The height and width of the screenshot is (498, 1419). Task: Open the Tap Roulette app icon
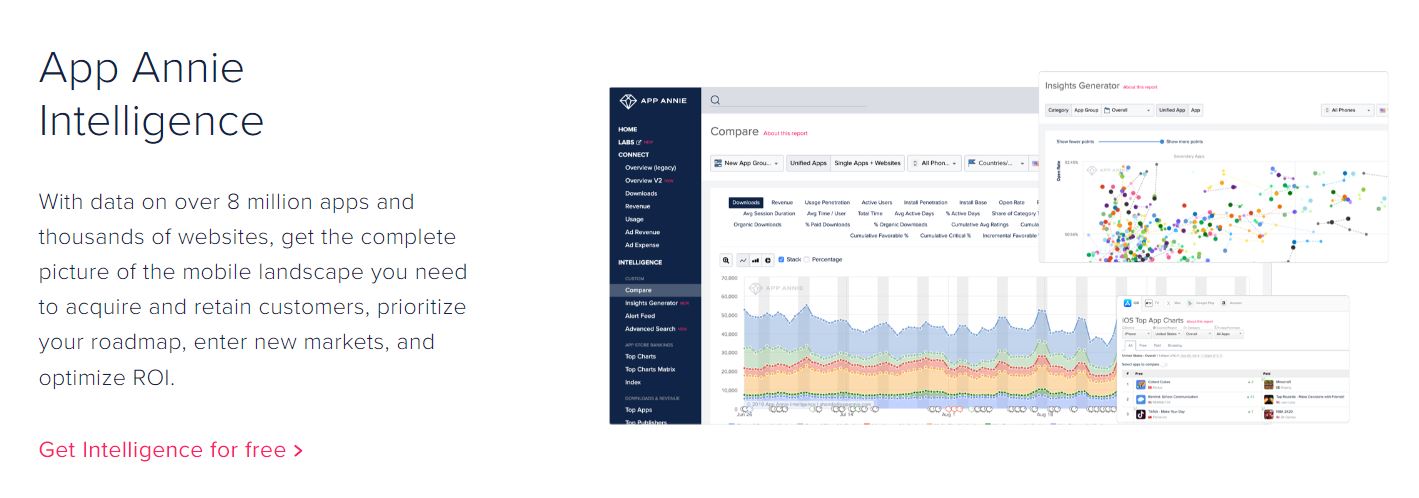tap(1268, 399)
